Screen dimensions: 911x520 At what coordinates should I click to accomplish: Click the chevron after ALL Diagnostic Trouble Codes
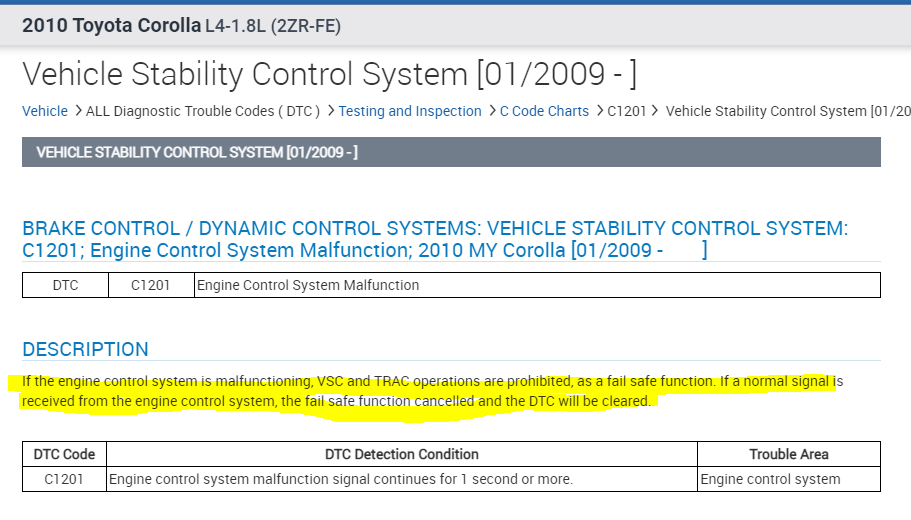pyautogui.click(x=329, y=111)
